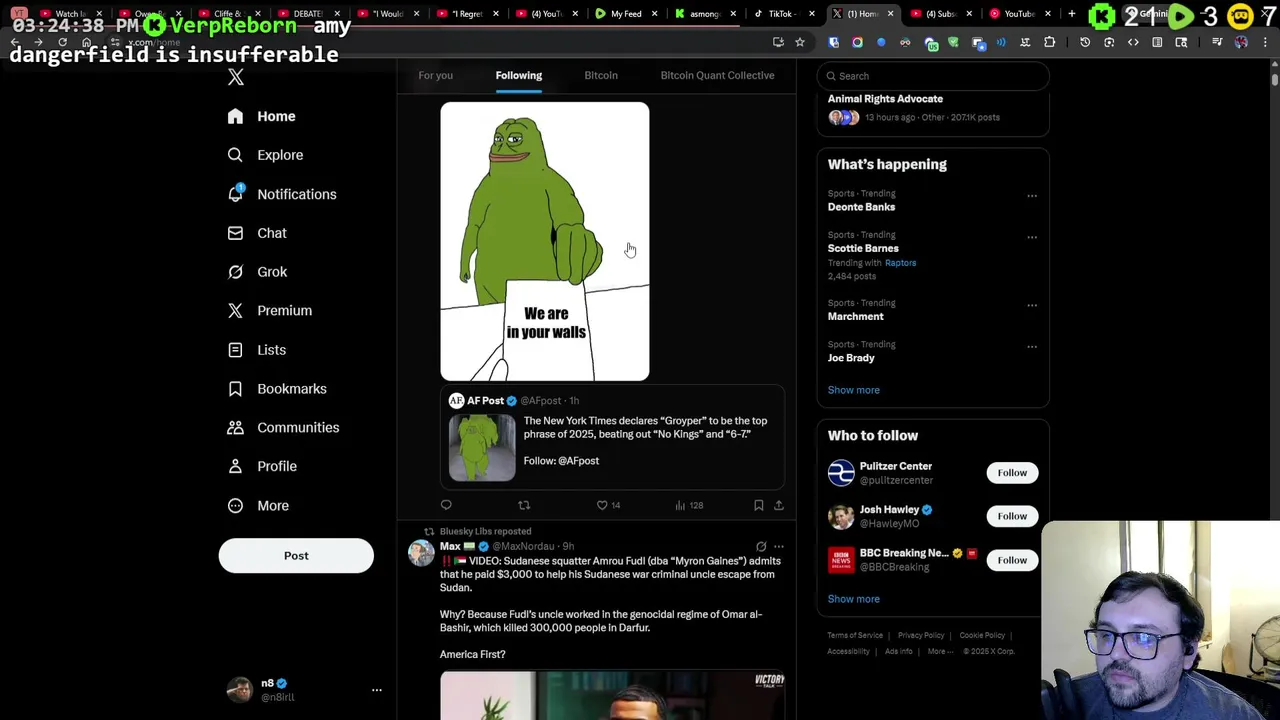The width and height of the screenshot is (1280, 720).
Task: Open the More menu in sidebar
Action: pyautogui.click(x=258, y=506)
